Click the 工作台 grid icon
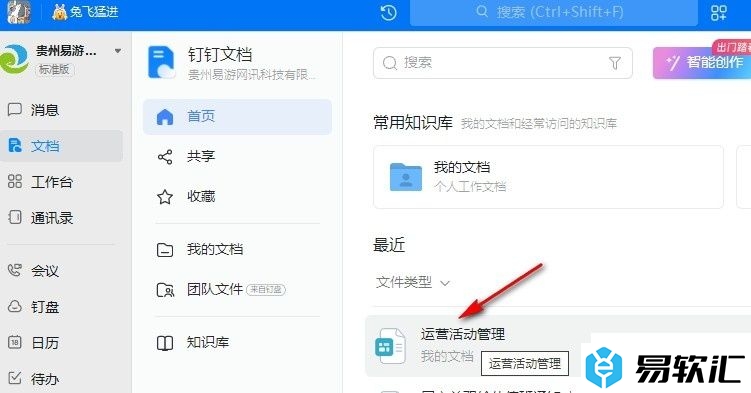751x393 pixels. click(x=15, y=181)
